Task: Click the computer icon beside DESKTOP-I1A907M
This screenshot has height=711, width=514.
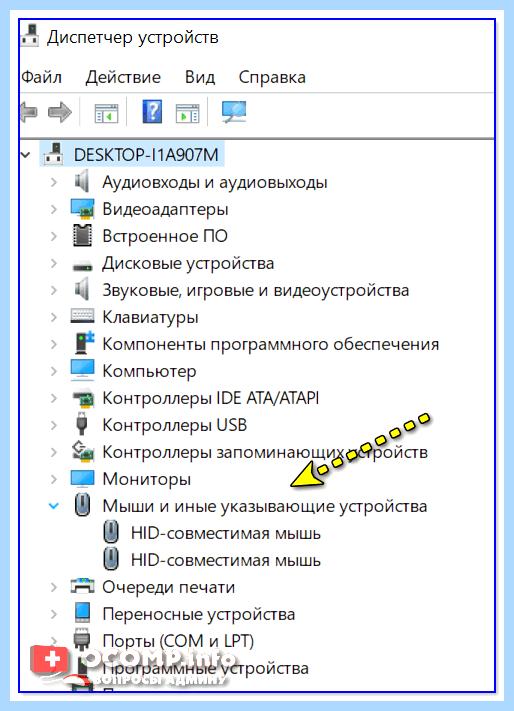Action: [x=53, y=154]
